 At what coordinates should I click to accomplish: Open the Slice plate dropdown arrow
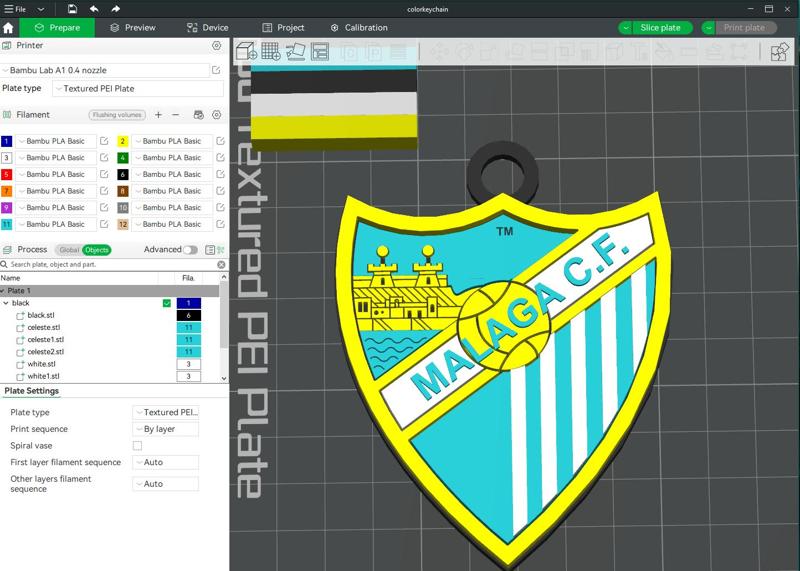(x=625, y=28)
